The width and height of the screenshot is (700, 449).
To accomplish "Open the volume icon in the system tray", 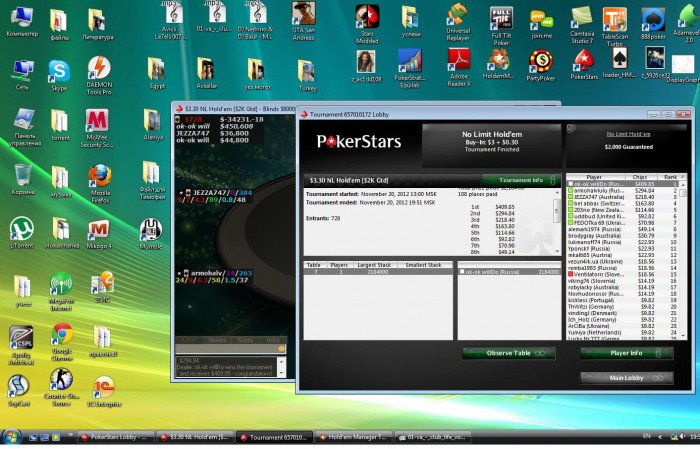I will pos(682,437).
